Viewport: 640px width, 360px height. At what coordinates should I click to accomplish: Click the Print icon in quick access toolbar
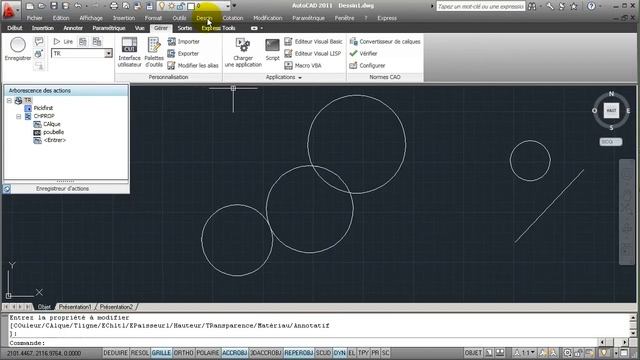coord(114,6)
